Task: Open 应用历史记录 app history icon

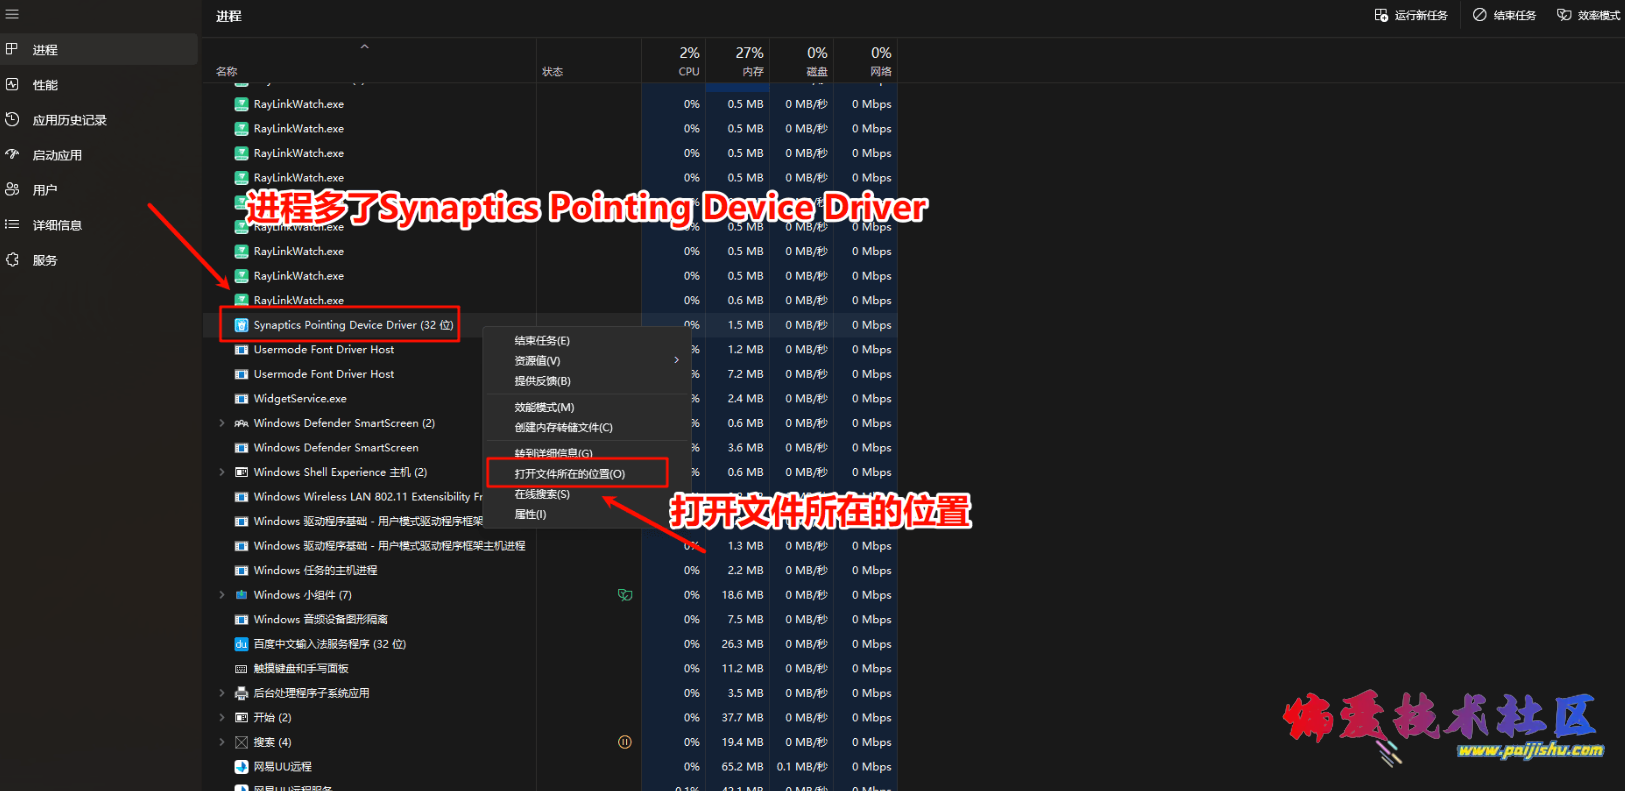Action: 12,120
